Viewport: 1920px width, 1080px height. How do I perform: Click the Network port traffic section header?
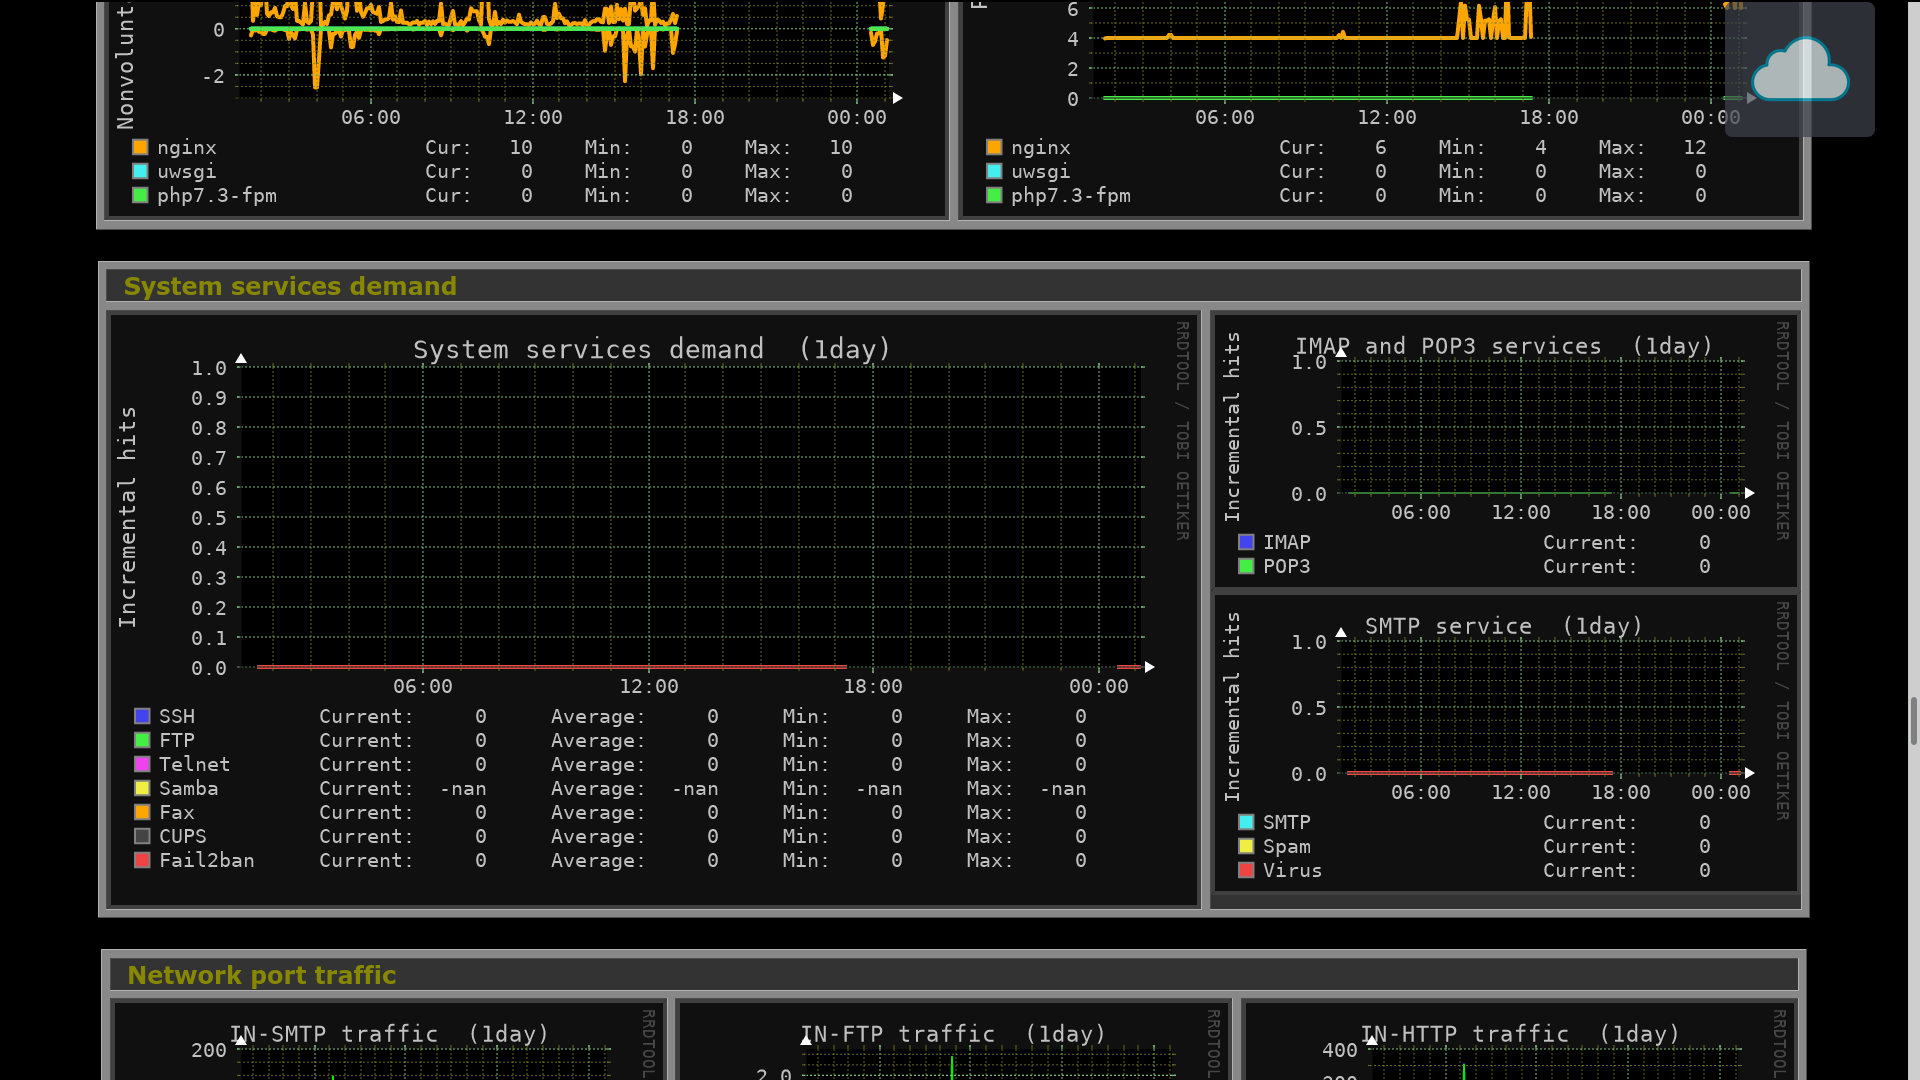coord(262,975)
